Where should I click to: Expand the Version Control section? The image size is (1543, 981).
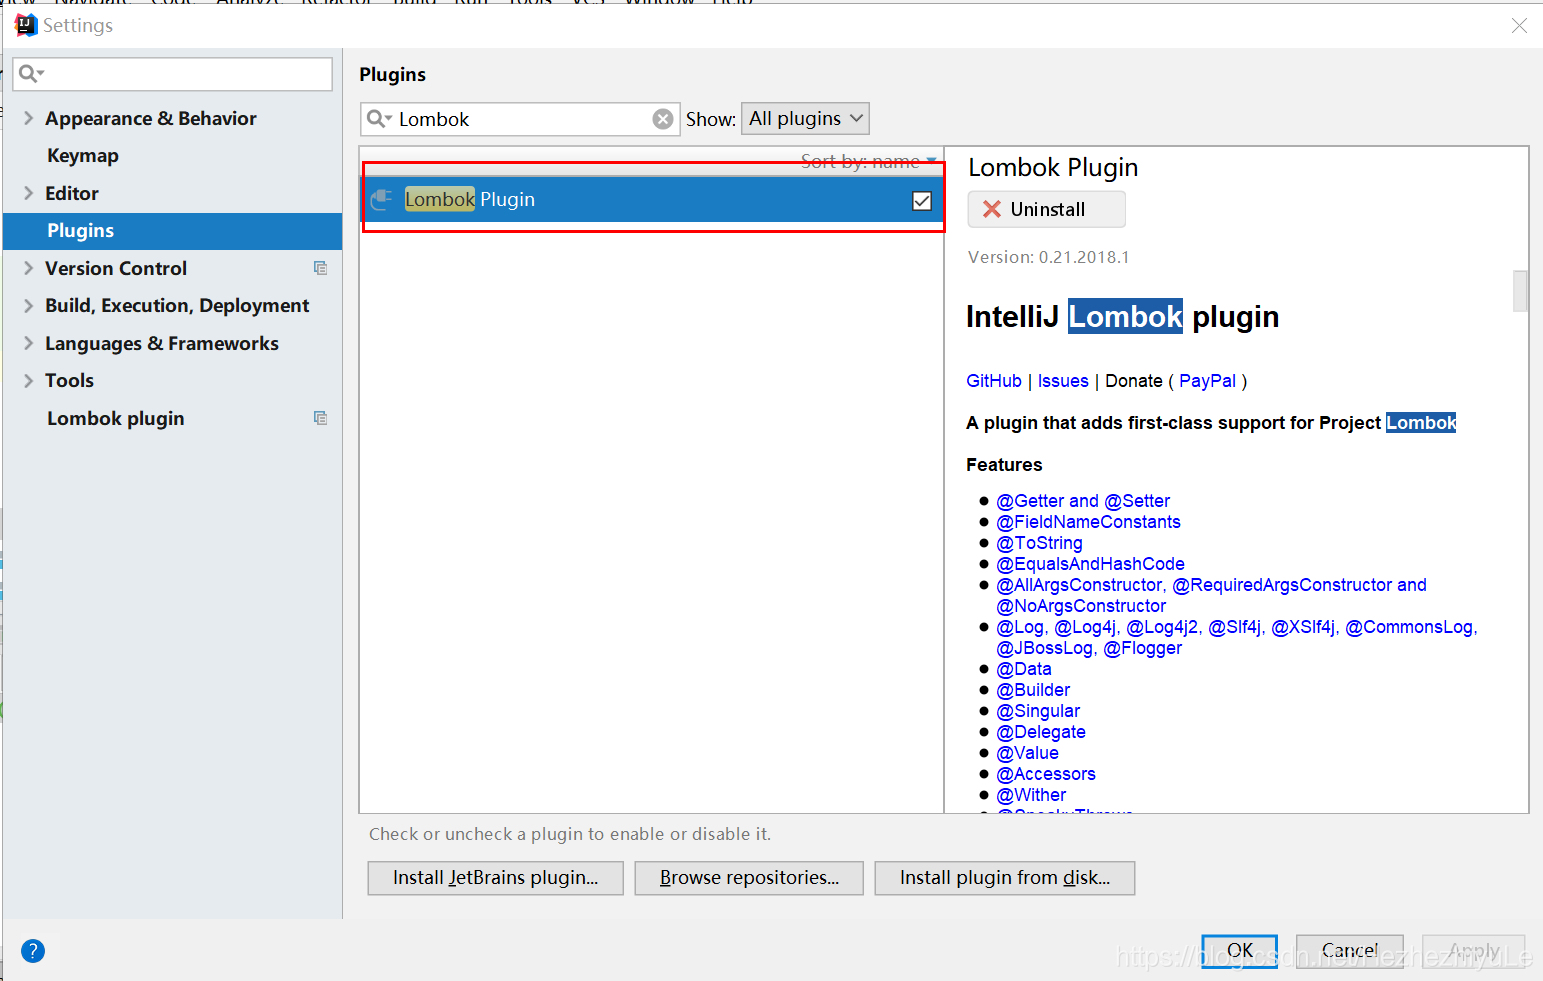click(28, 268)
